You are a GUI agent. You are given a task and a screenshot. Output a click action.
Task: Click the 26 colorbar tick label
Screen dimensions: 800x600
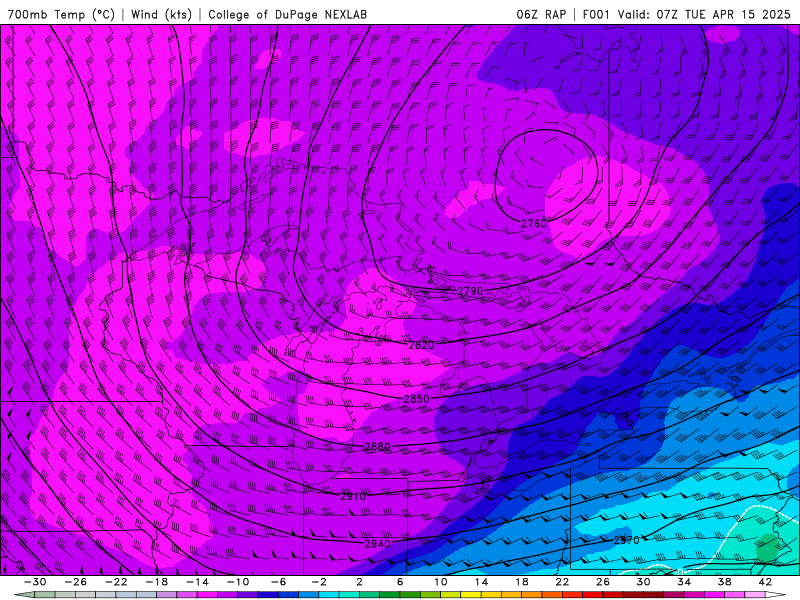pyautogui.click(x=603, y=582)
